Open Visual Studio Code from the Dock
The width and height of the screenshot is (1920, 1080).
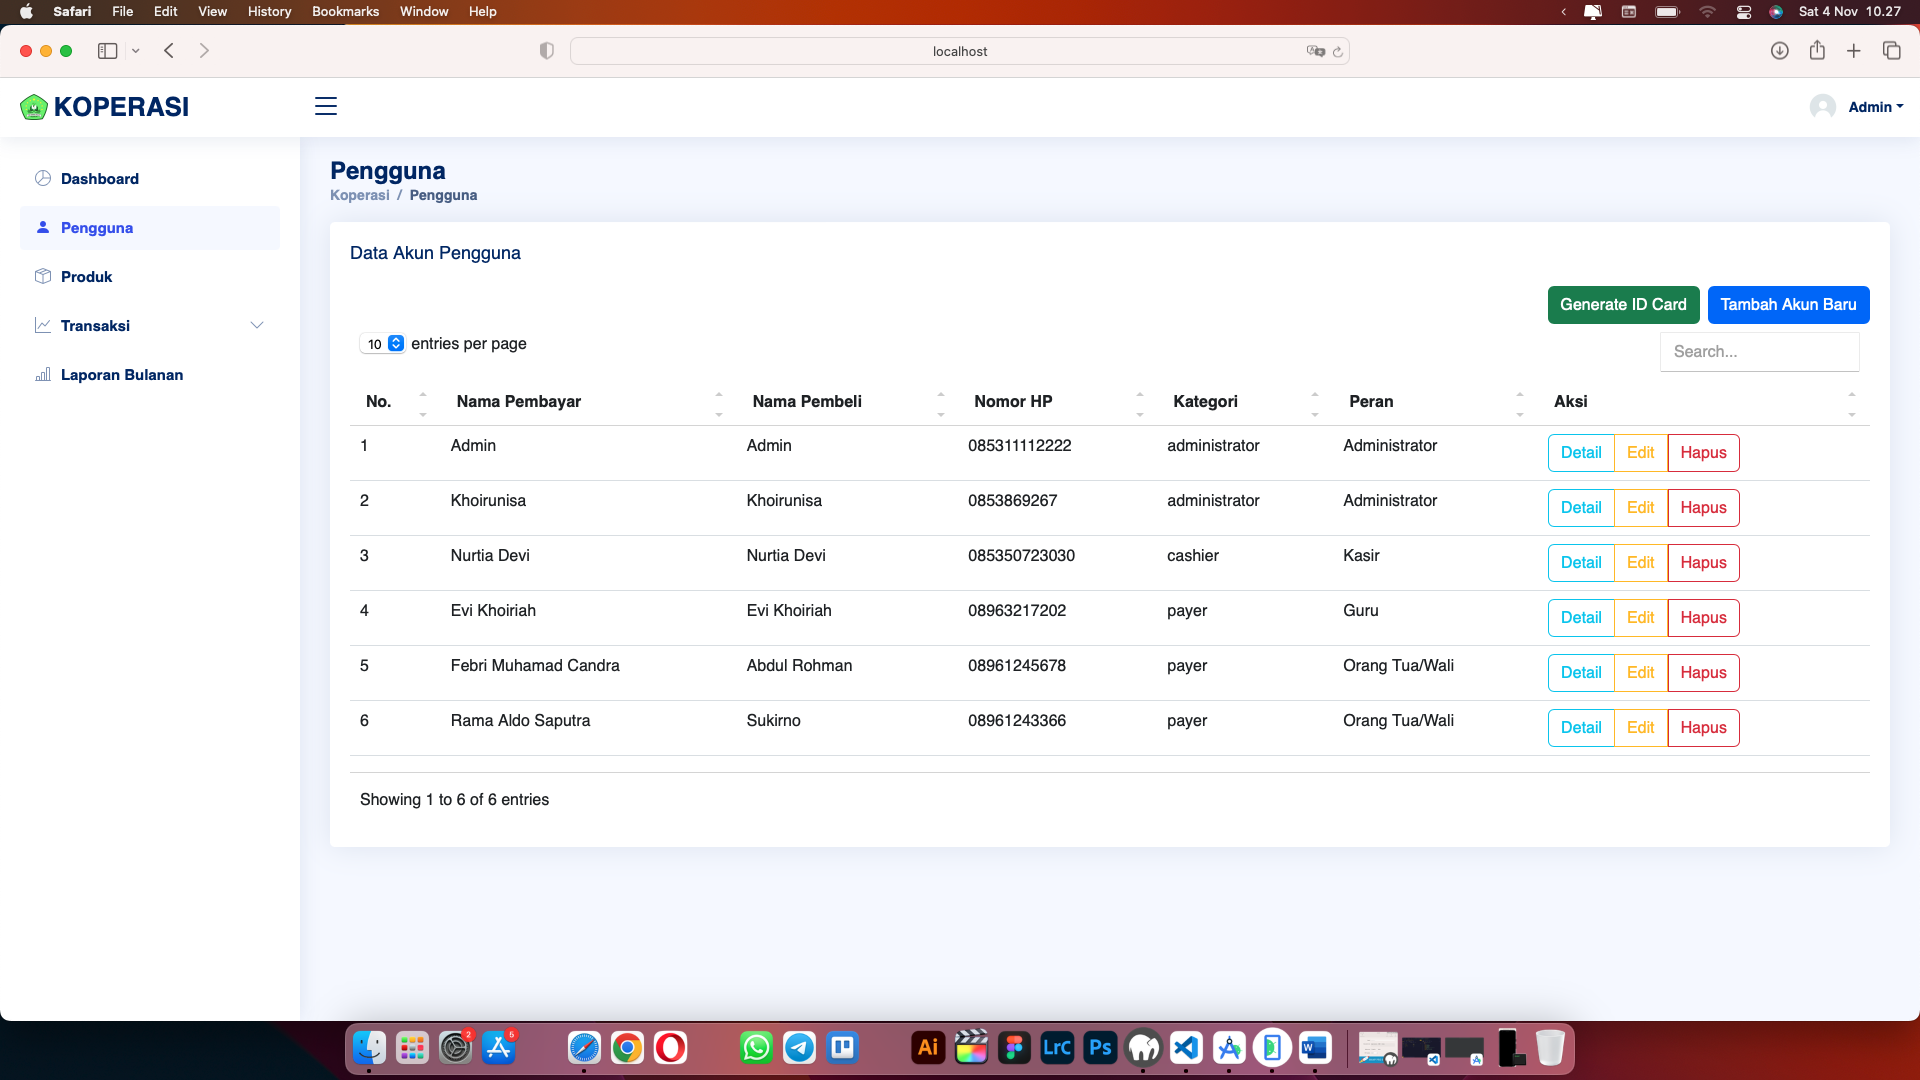pyautogui.click(x=1186, y=1048)
